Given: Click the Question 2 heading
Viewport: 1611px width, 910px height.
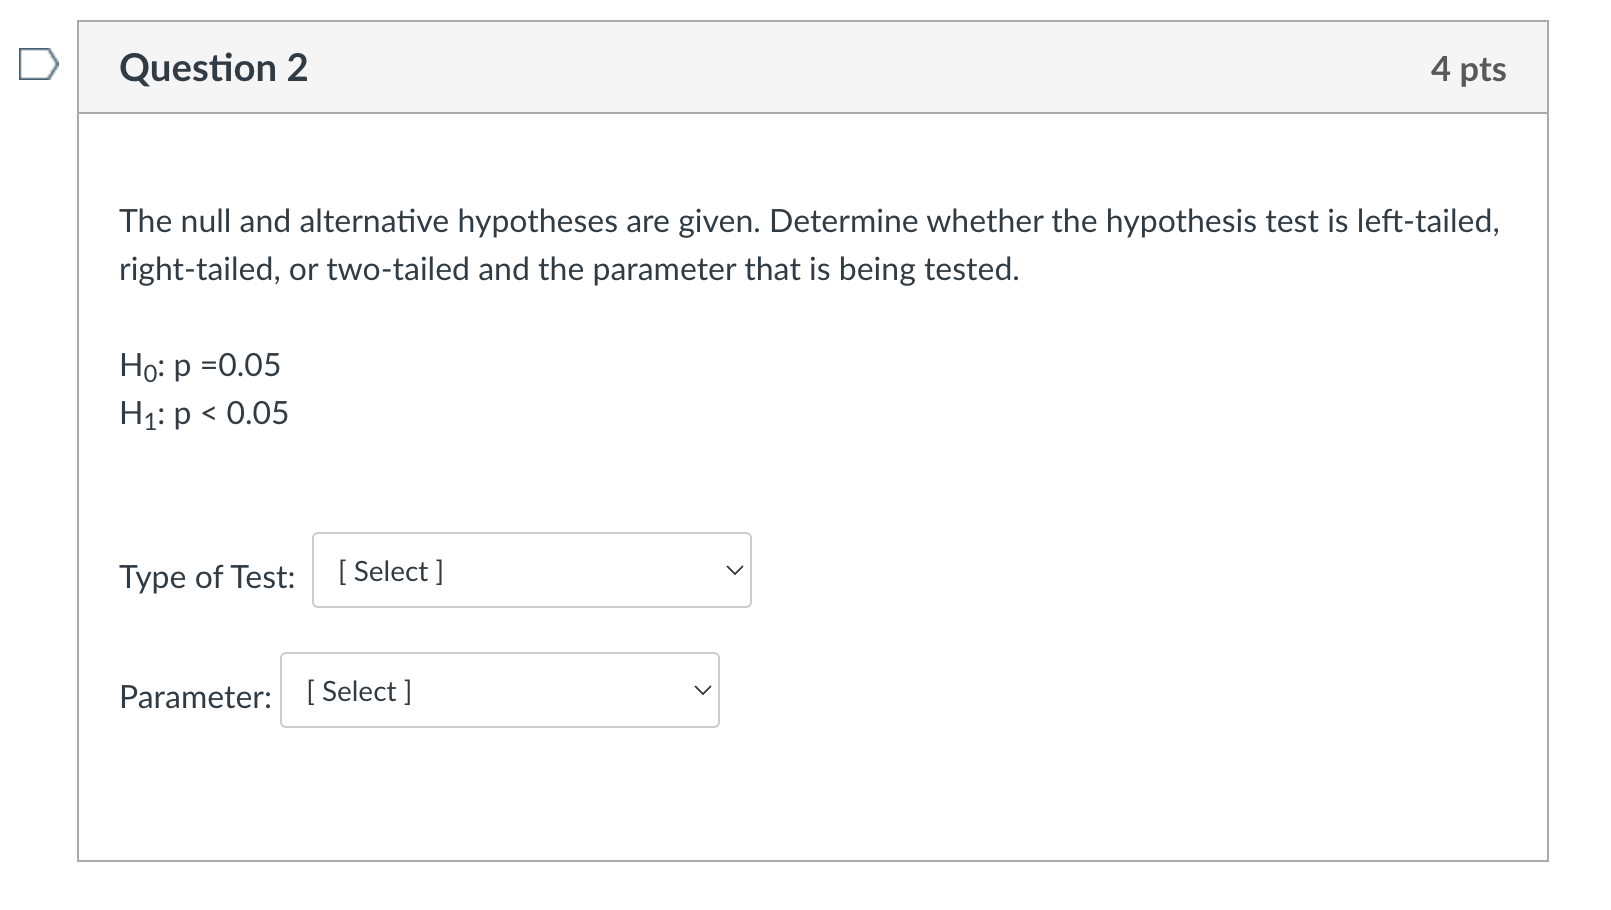Looking at the screenshot, I should click(x=213, y=68).
